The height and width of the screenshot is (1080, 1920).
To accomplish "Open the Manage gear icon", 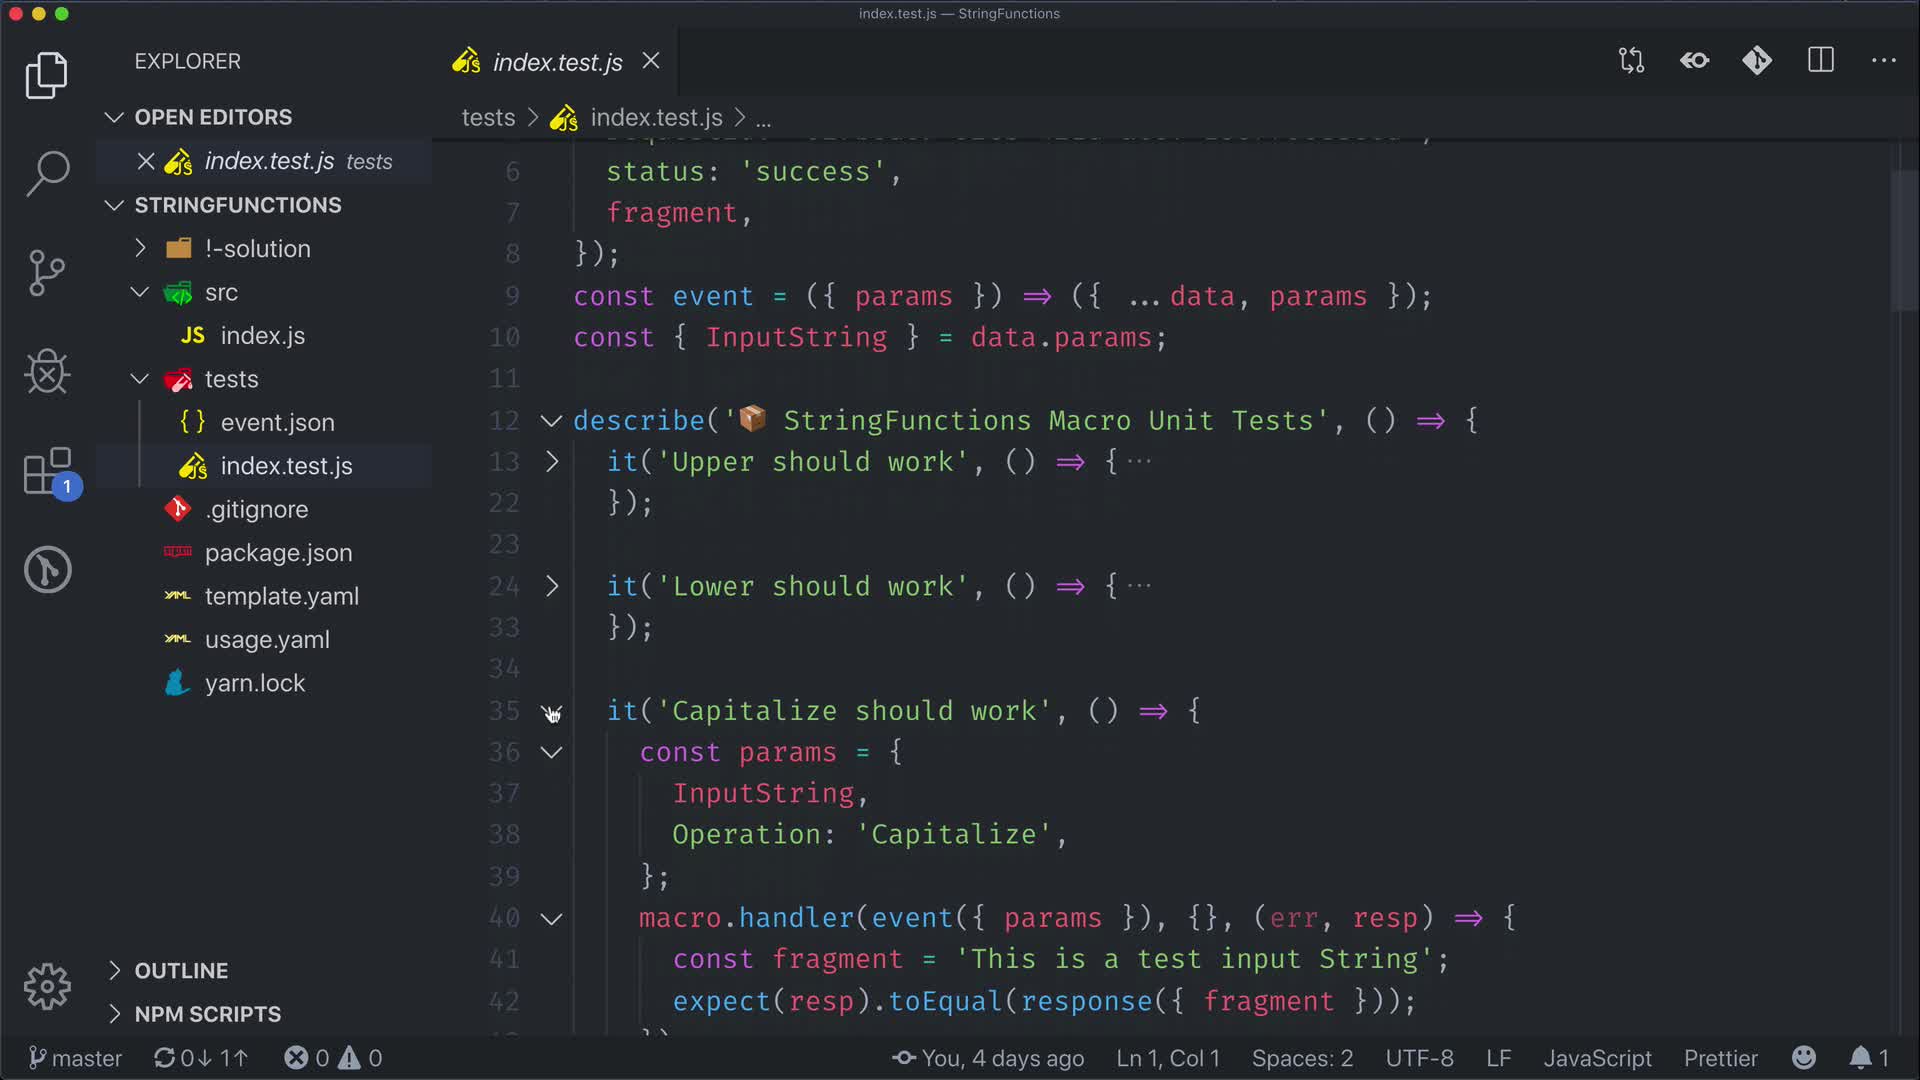I will click(47, 987).
